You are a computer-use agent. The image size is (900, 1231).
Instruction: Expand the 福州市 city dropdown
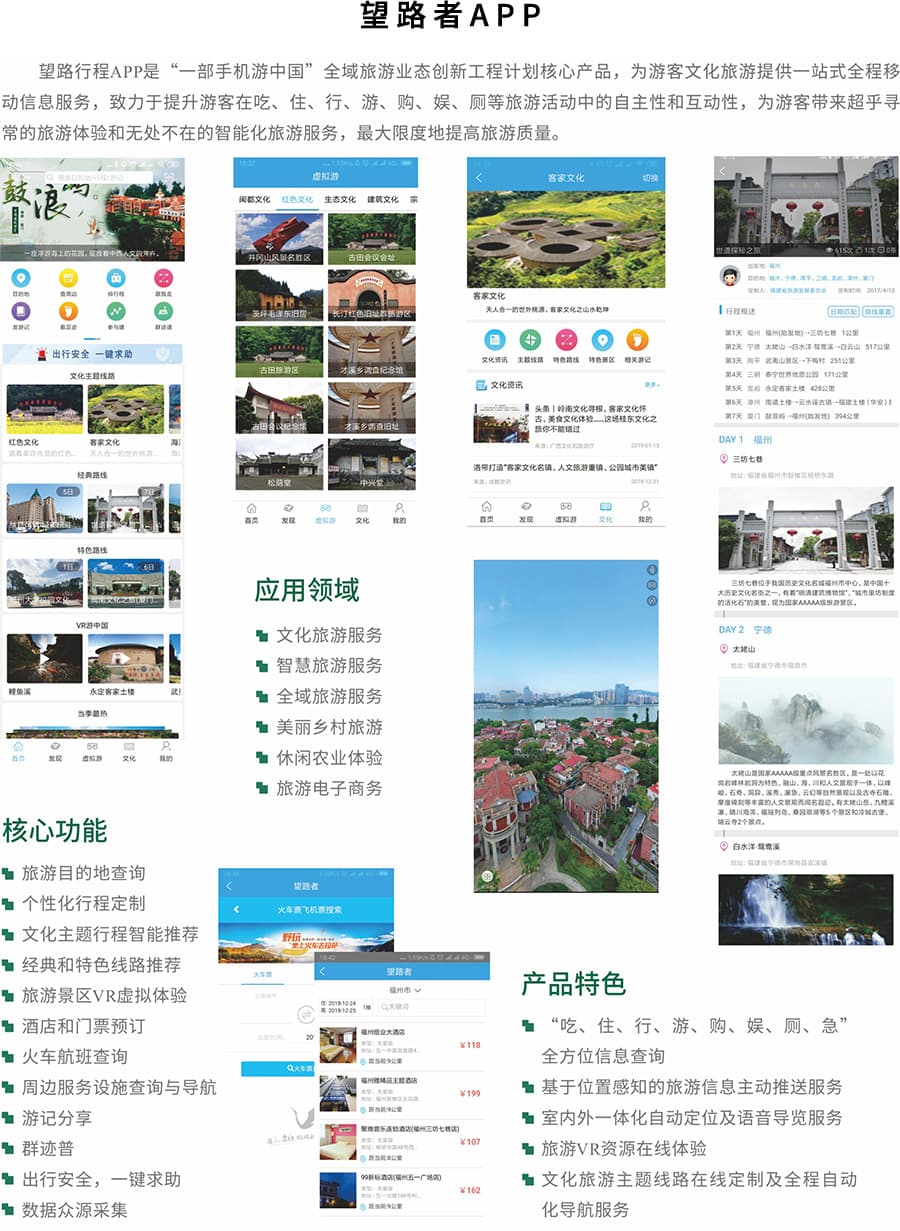pos(404,990)
